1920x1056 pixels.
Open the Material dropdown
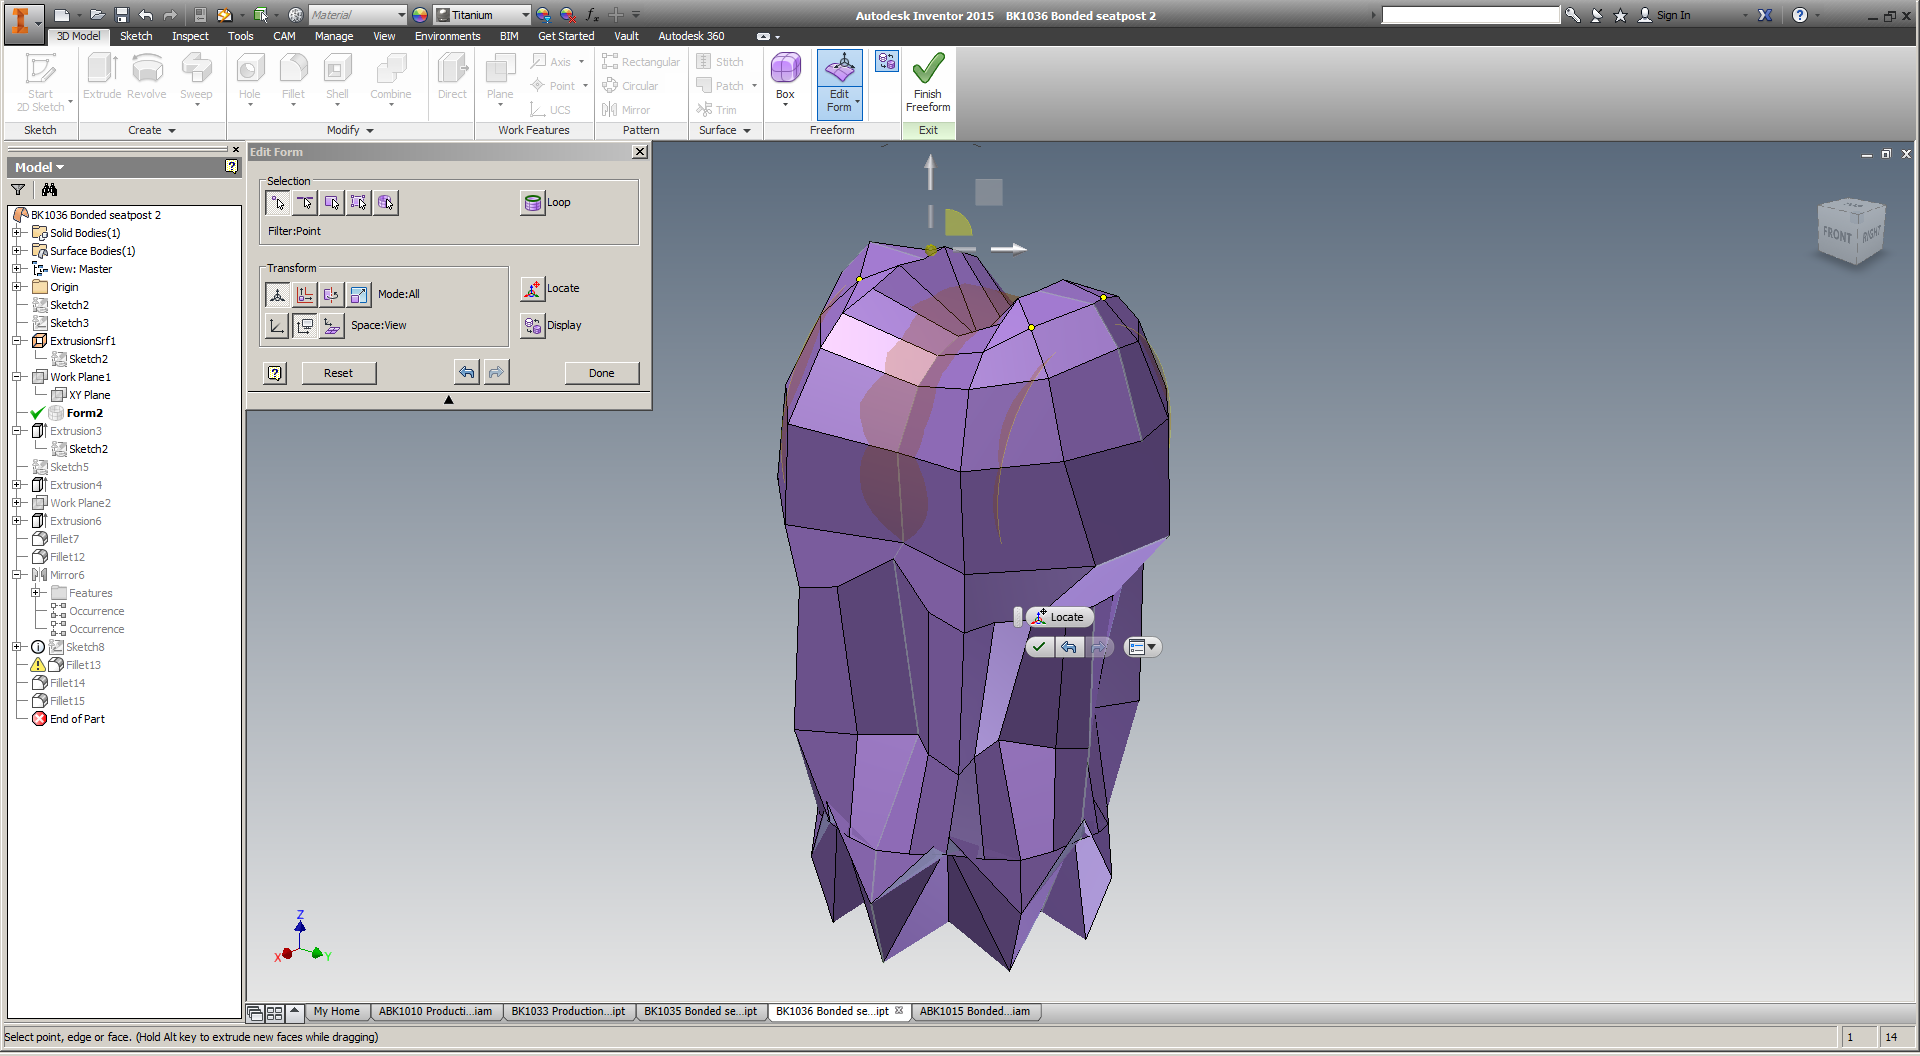[401, 15]
